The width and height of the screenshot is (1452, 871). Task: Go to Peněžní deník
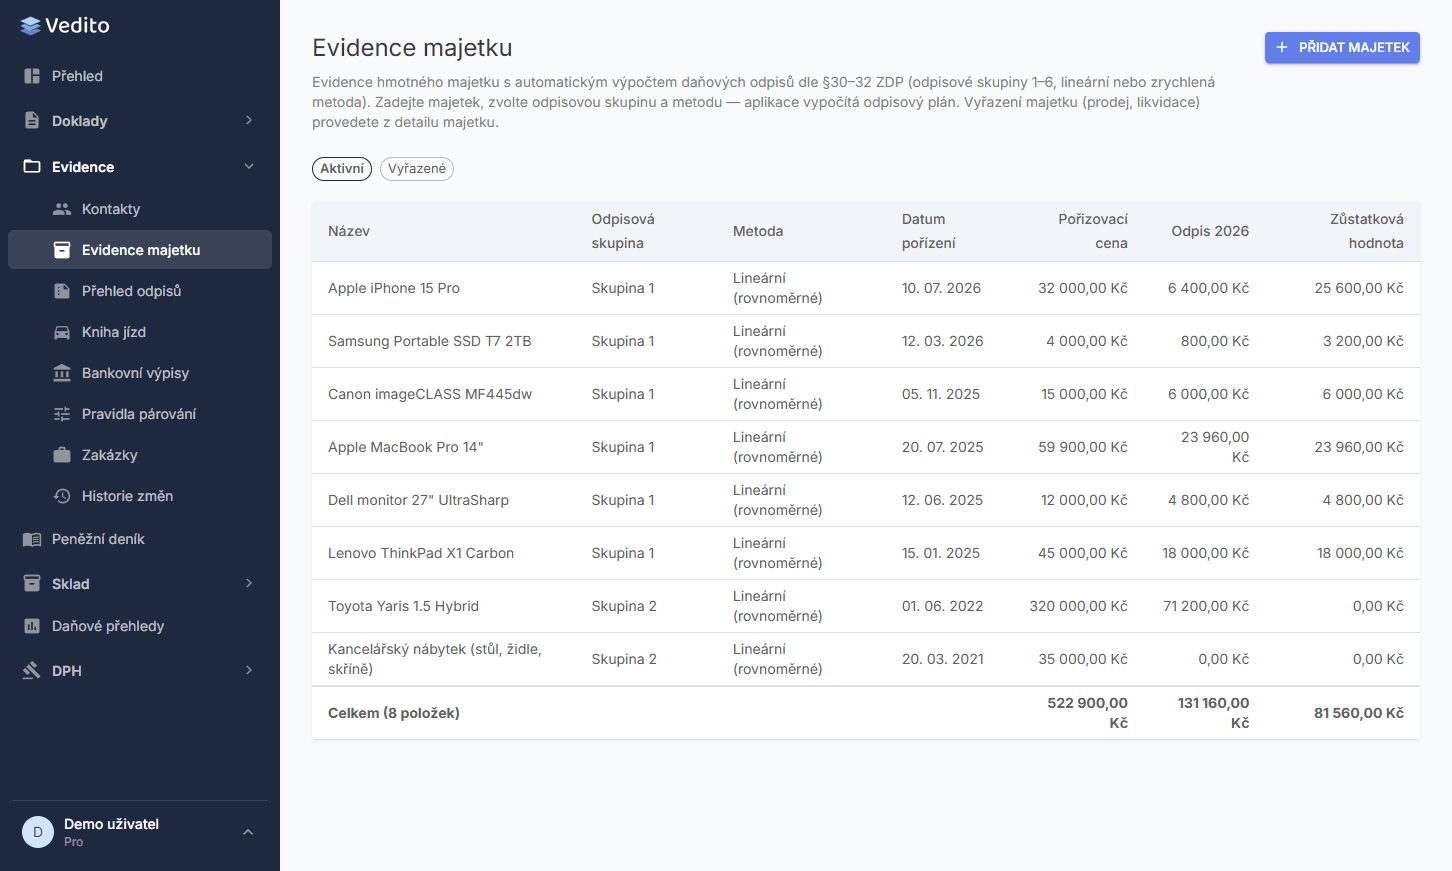140,539
